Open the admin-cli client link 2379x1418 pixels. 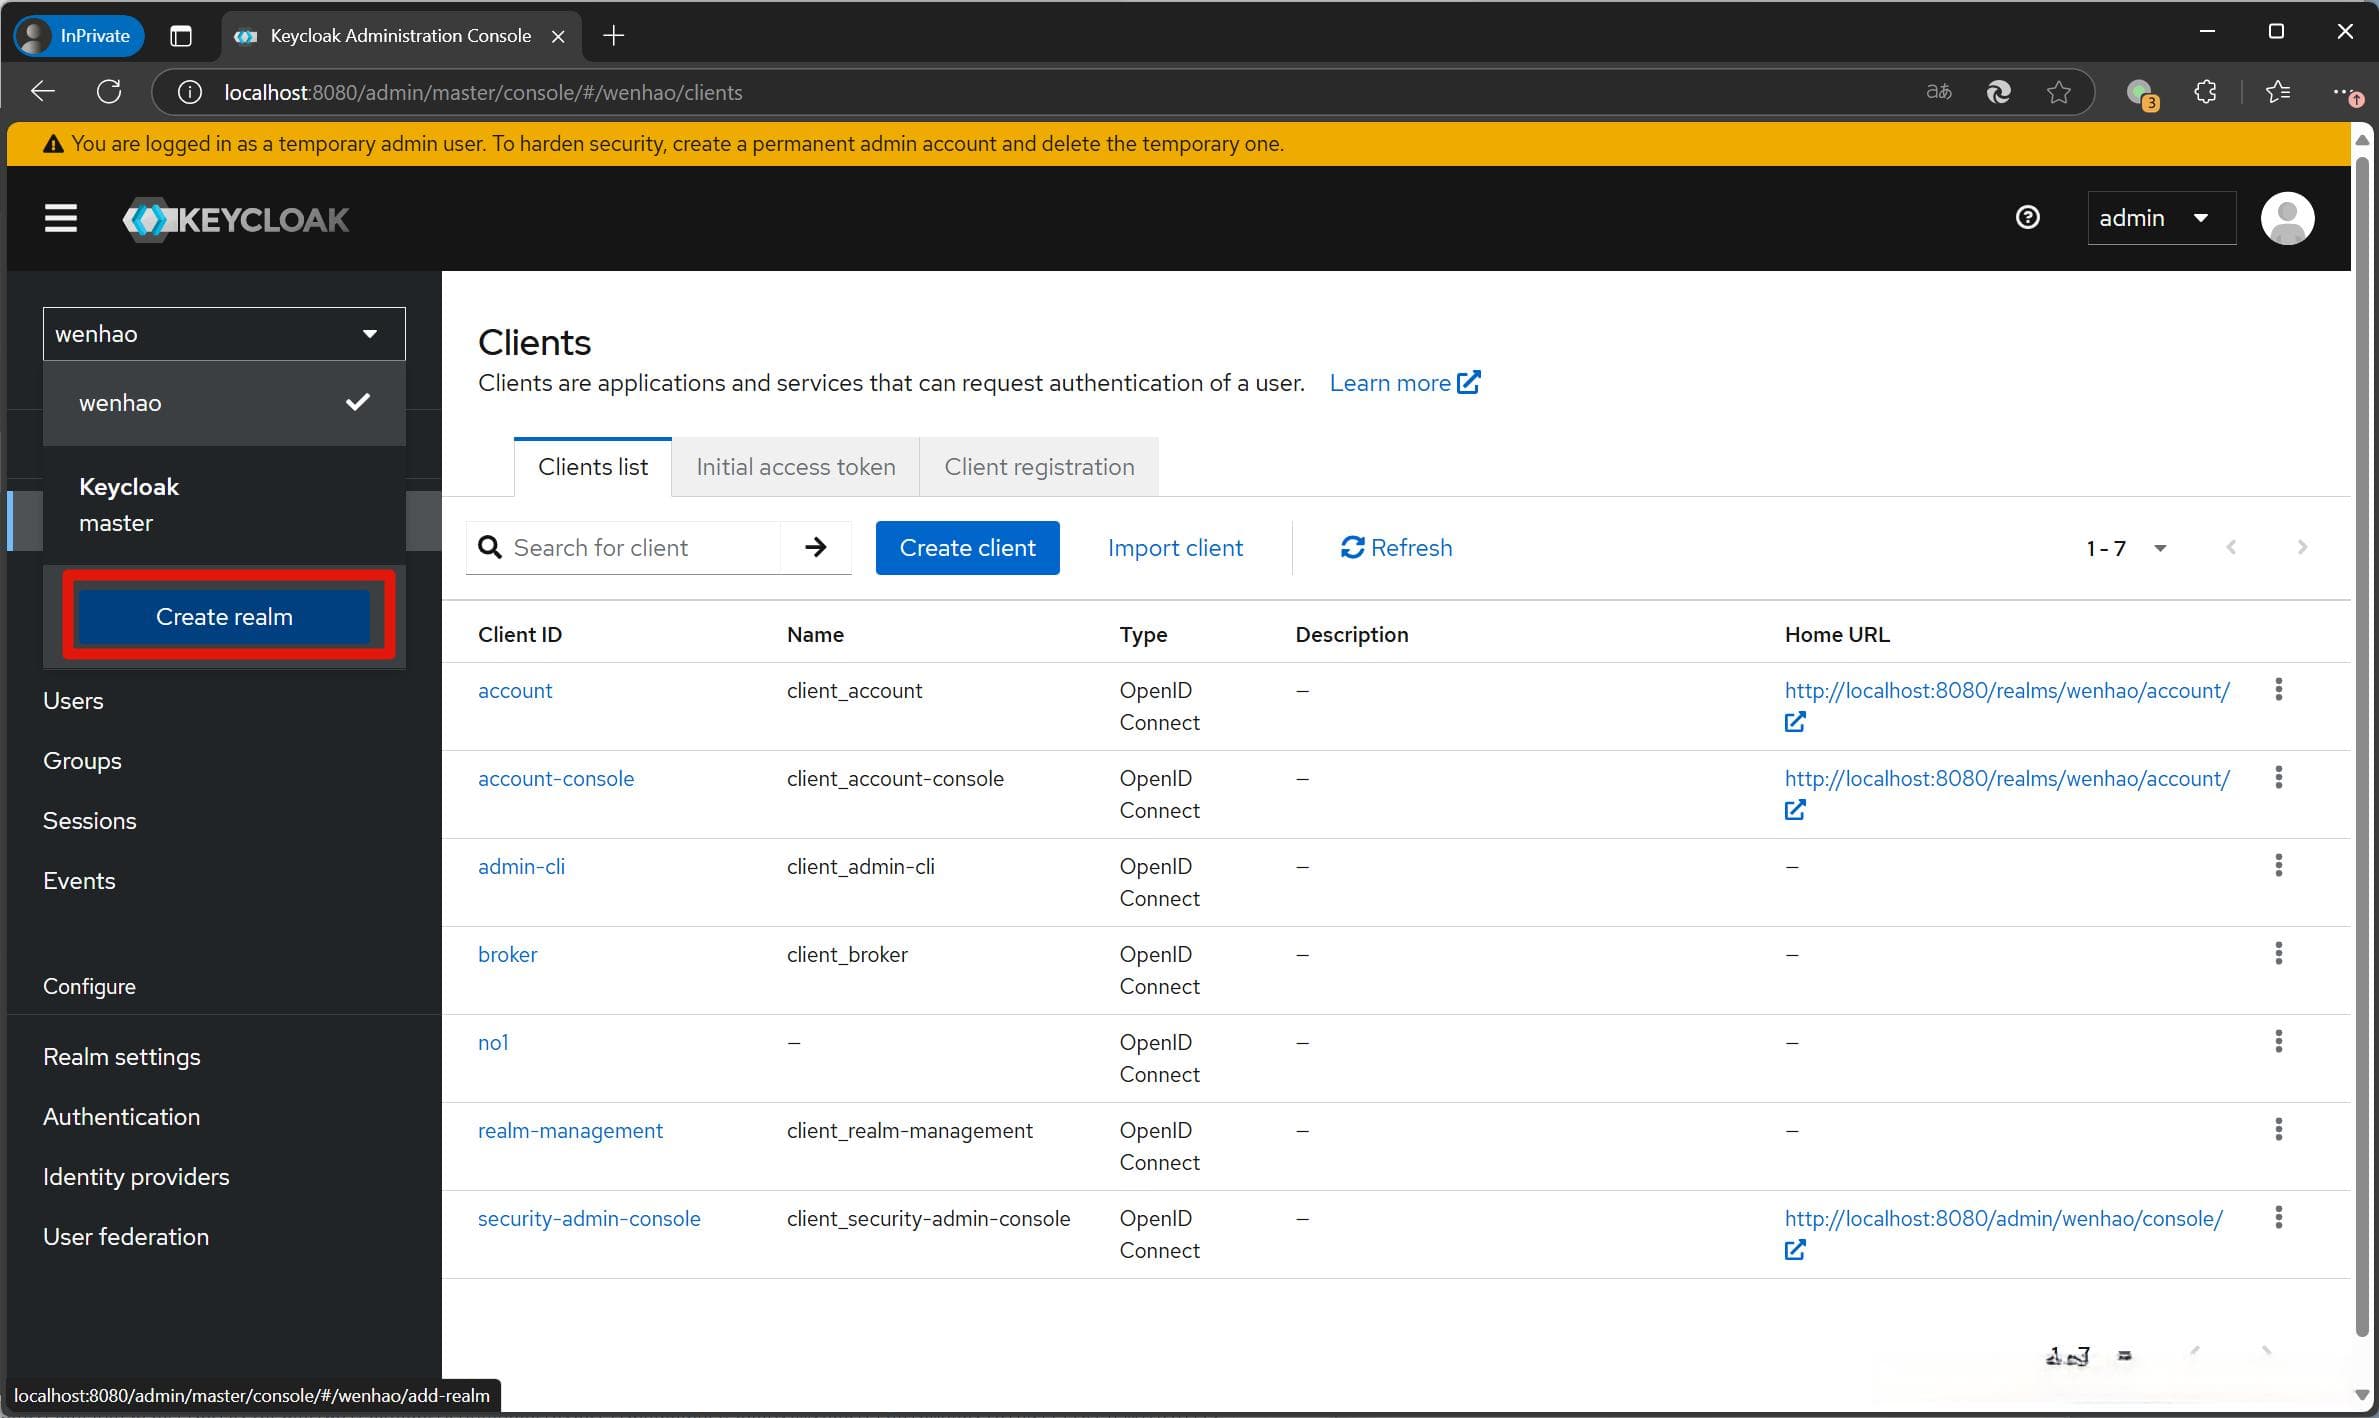click(521, 866)
